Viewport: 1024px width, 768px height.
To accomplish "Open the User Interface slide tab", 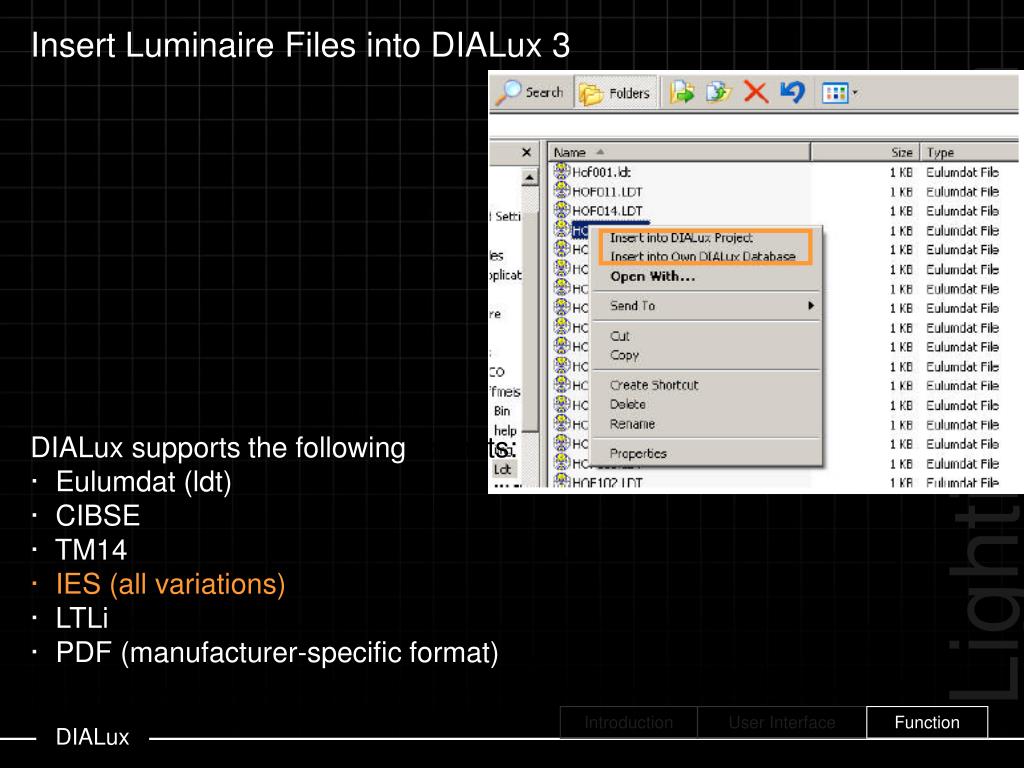I will click(782, 722).
